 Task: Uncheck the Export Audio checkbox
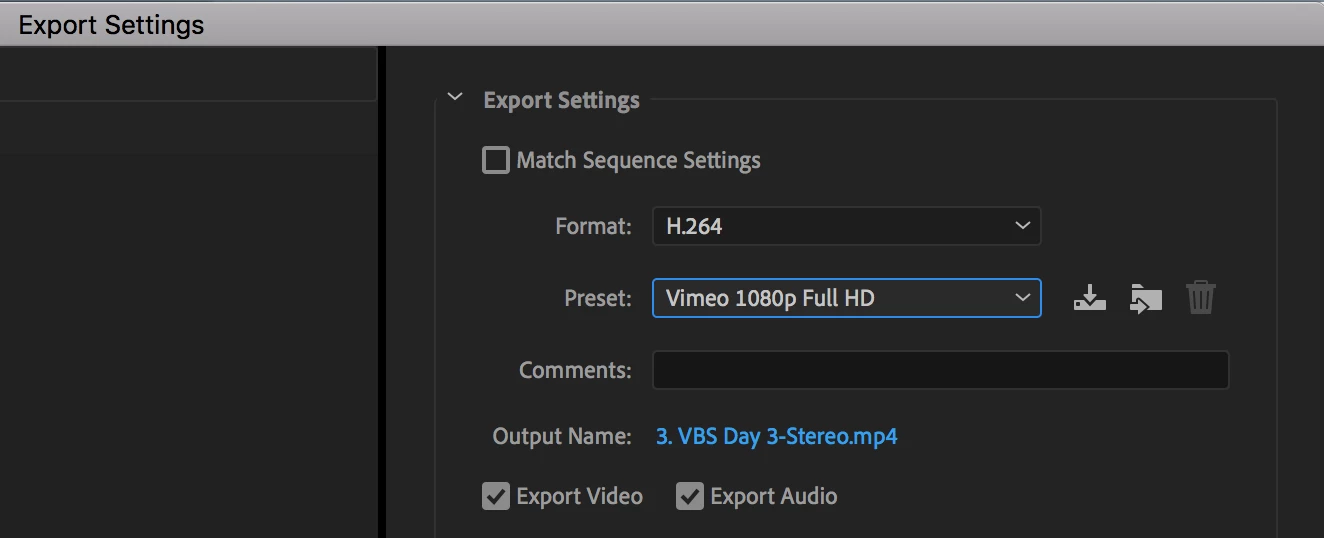[690, 496]
